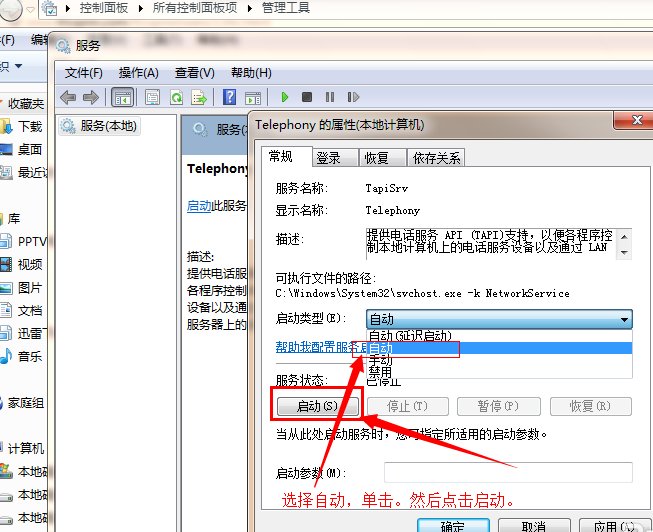Click 所有控制面板项 in address breadcrumb
Viewport: 653px width, 532px height.
(x=194, y=7)
